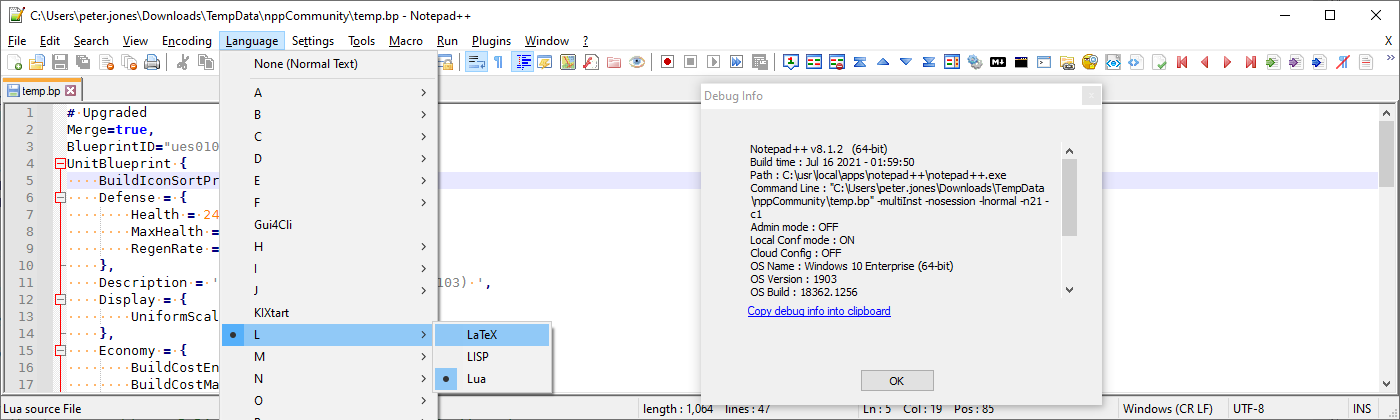
Task: Select the temp.bp document tab
Action: pyautogui.click(x=40, y=90)
